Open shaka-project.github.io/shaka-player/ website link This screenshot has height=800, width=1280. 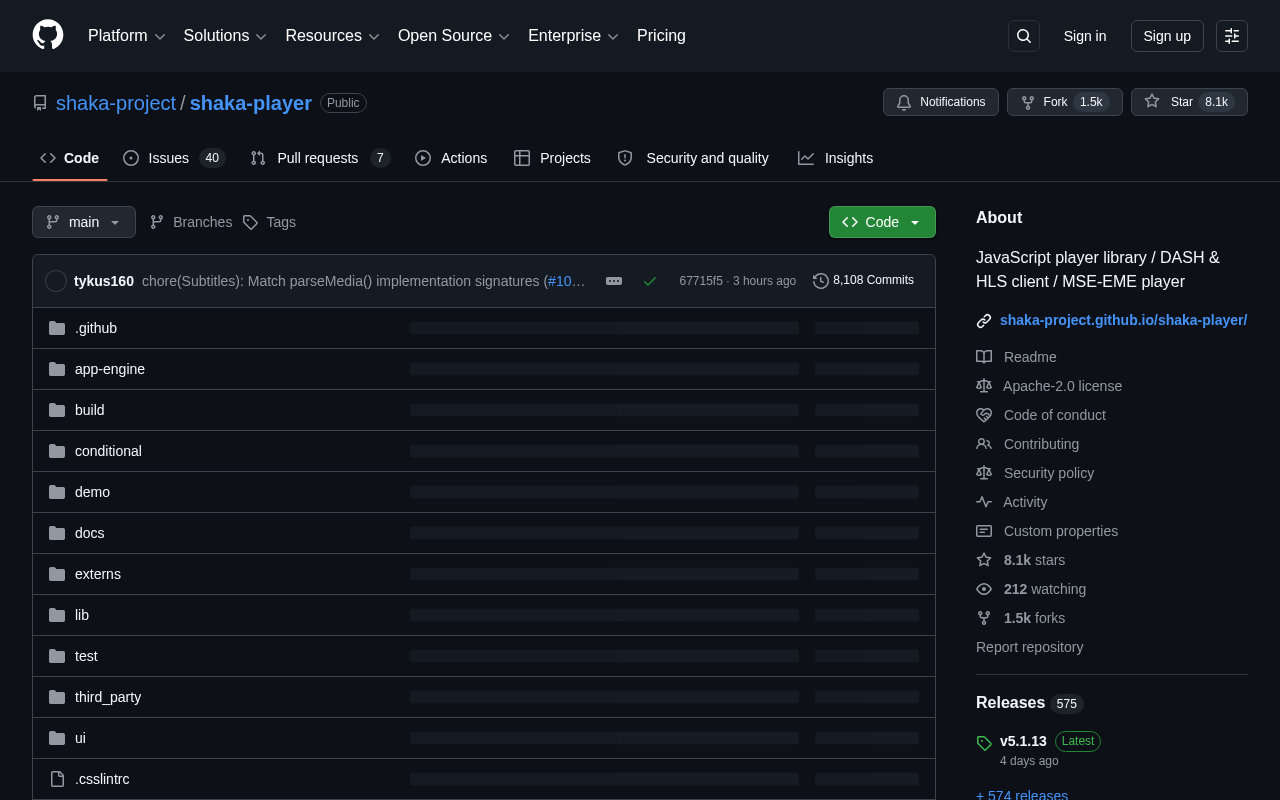click(x=1123, y=320)
